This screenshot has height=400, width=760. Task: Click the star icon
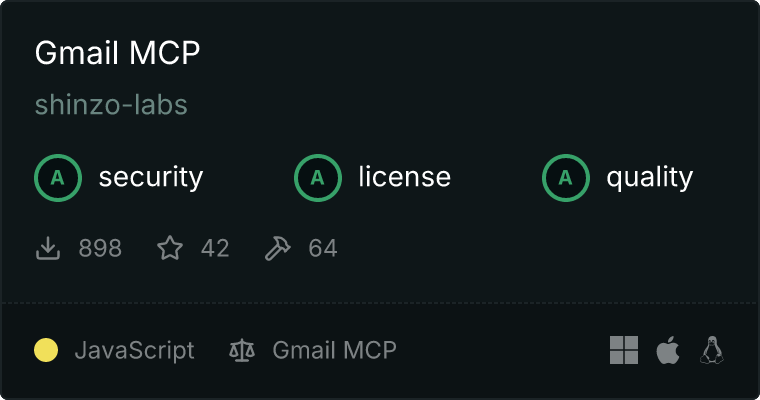coord(170,248)
